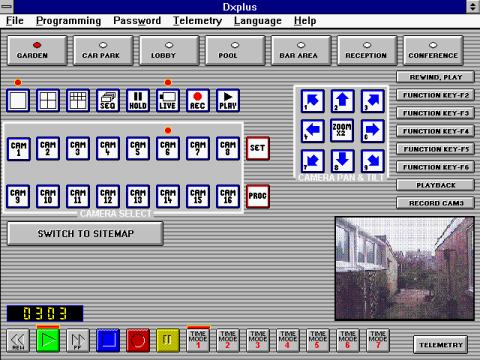The image size is (480, 360).
Task: Tilt camera down-right with the diagonal arrow
Action: click(372, 161)
